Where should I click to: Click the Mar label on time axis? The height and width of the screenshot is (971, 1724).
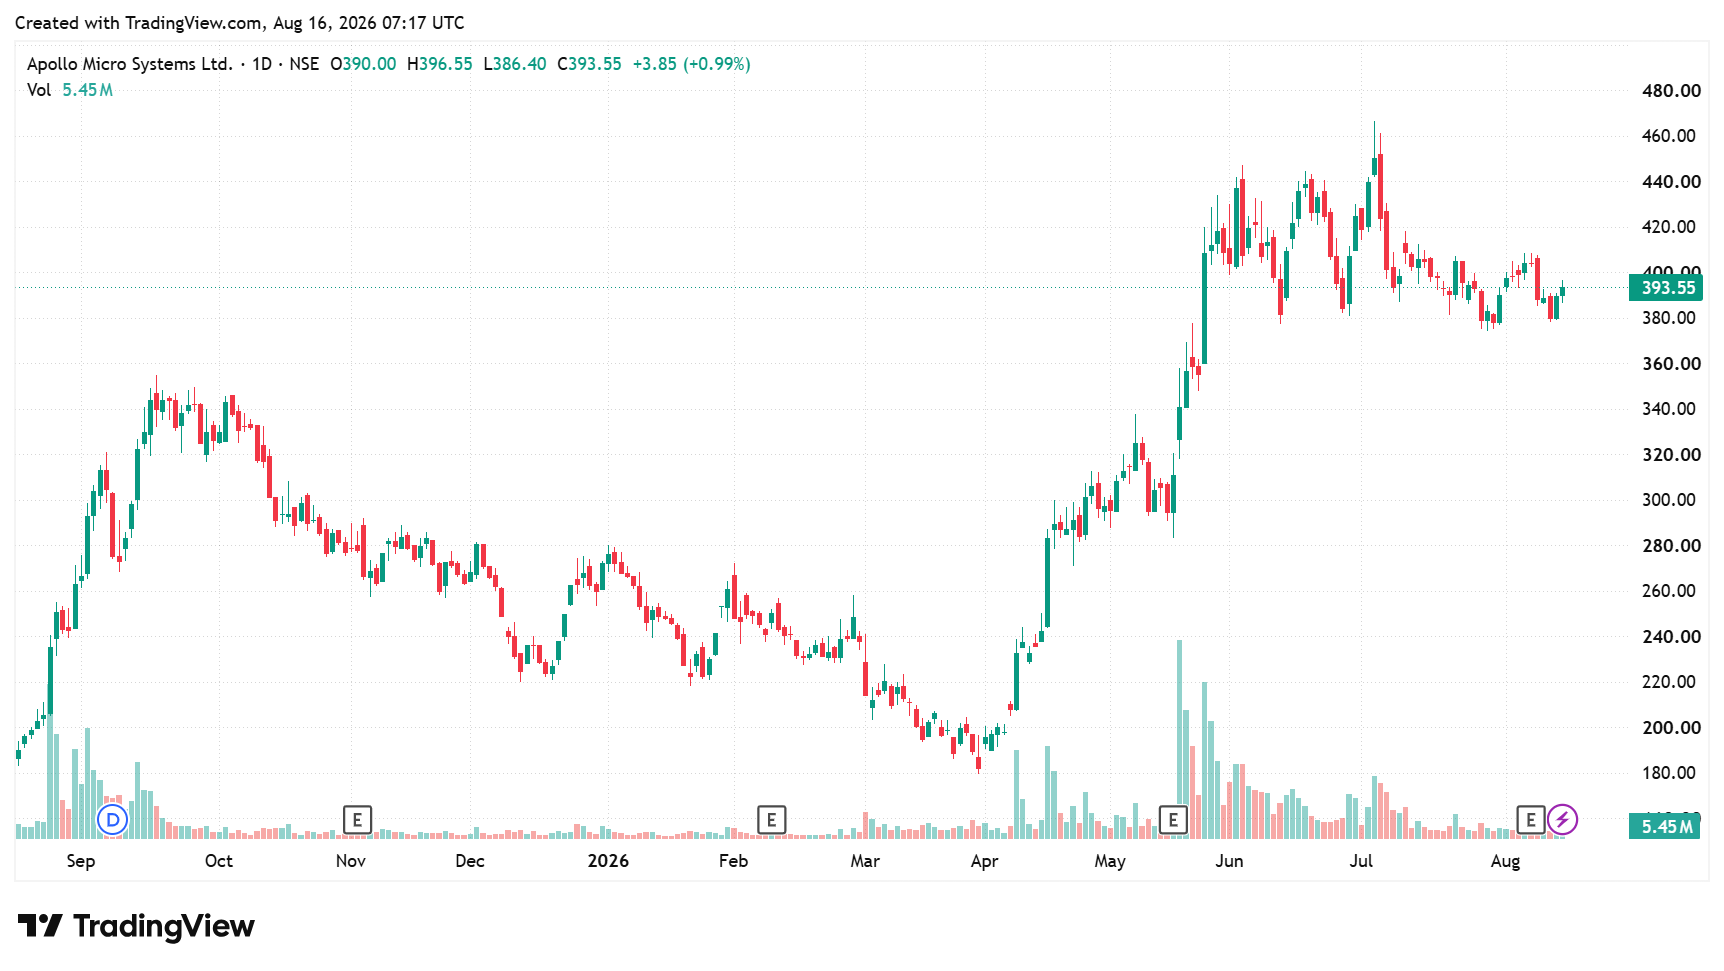(x=865, y=861)
